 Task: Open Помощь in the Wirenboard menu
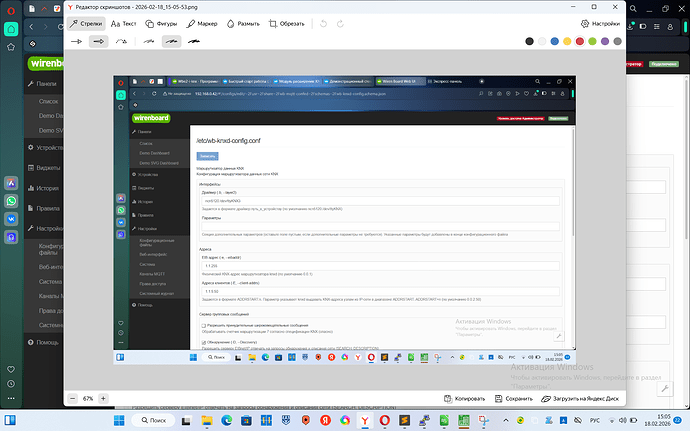pos(44,342)
